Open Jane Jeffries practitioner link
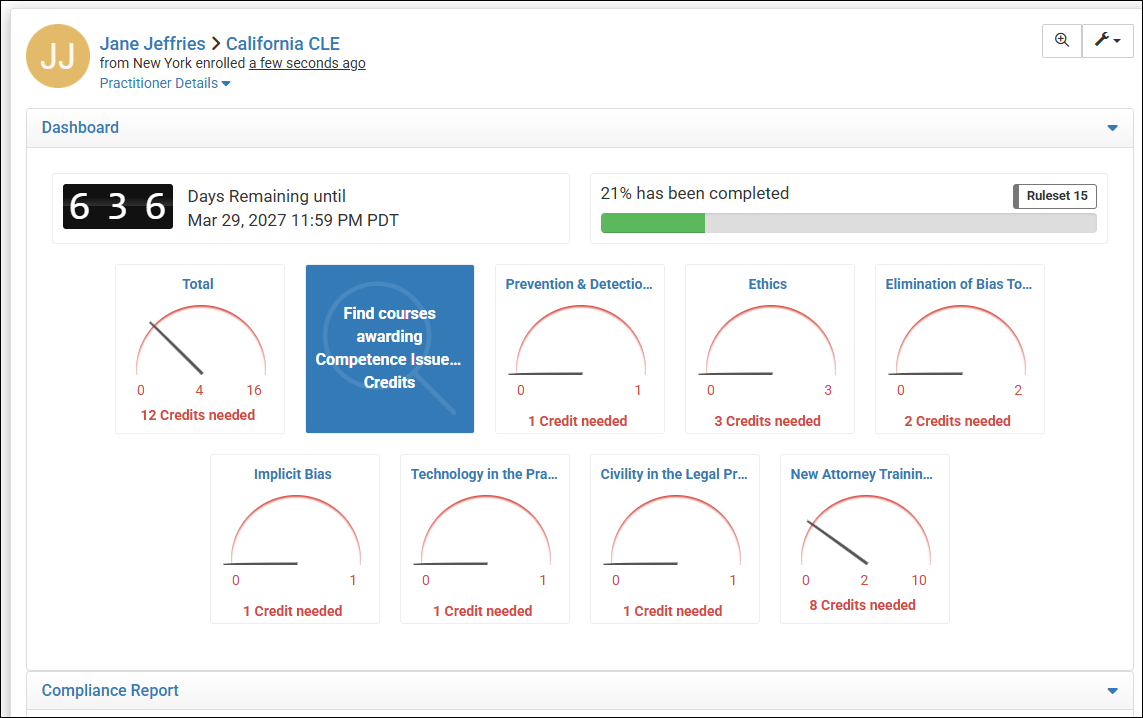The height and width of the screenshot is (718, 1143). tap(152, 44)
